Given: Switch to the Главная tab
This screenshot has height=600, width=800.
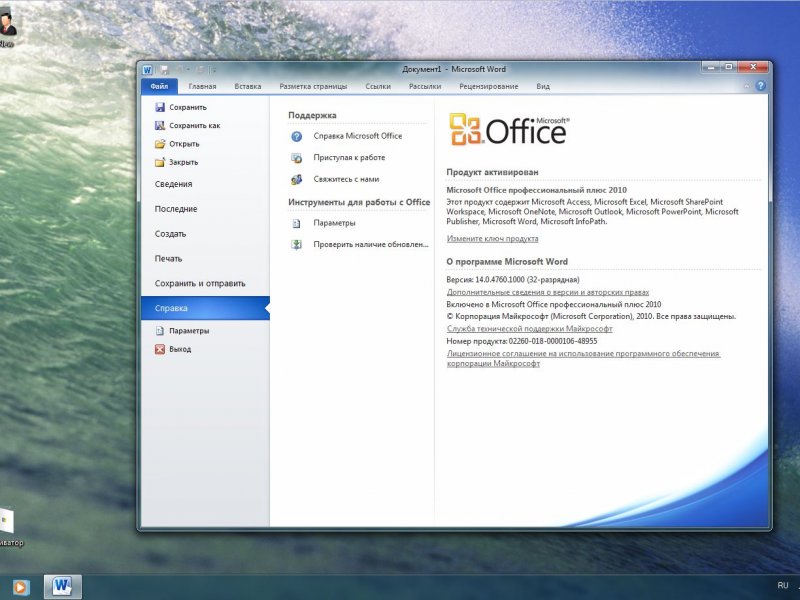Looking at the screenshot, I should click(x=203, y=86).
